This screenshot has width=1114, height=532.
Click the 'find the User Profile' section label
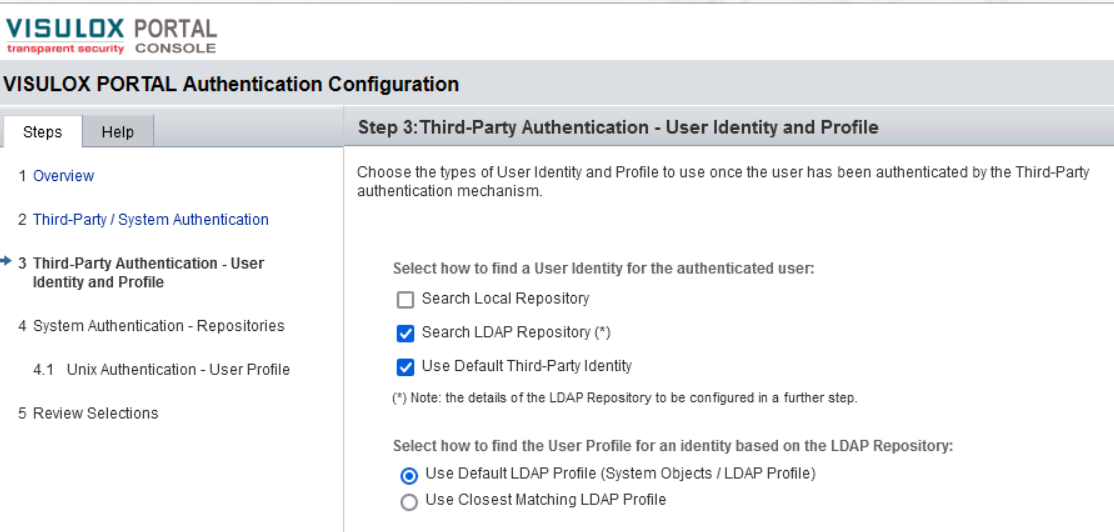pos(672,446)
